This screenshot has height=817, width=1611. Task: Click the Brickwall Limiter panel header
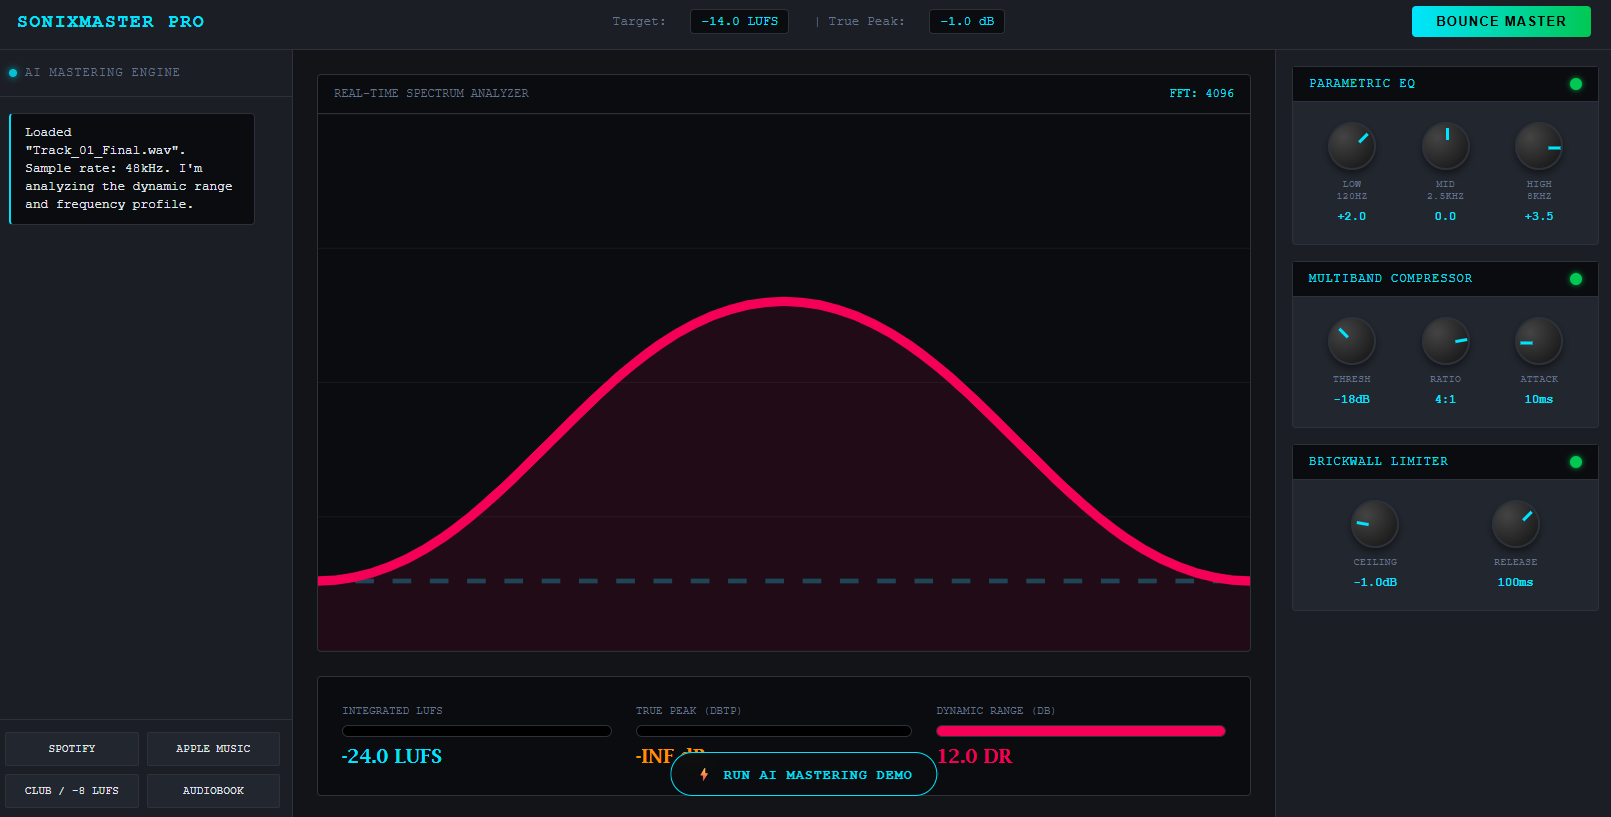(x=1445, y=462)
